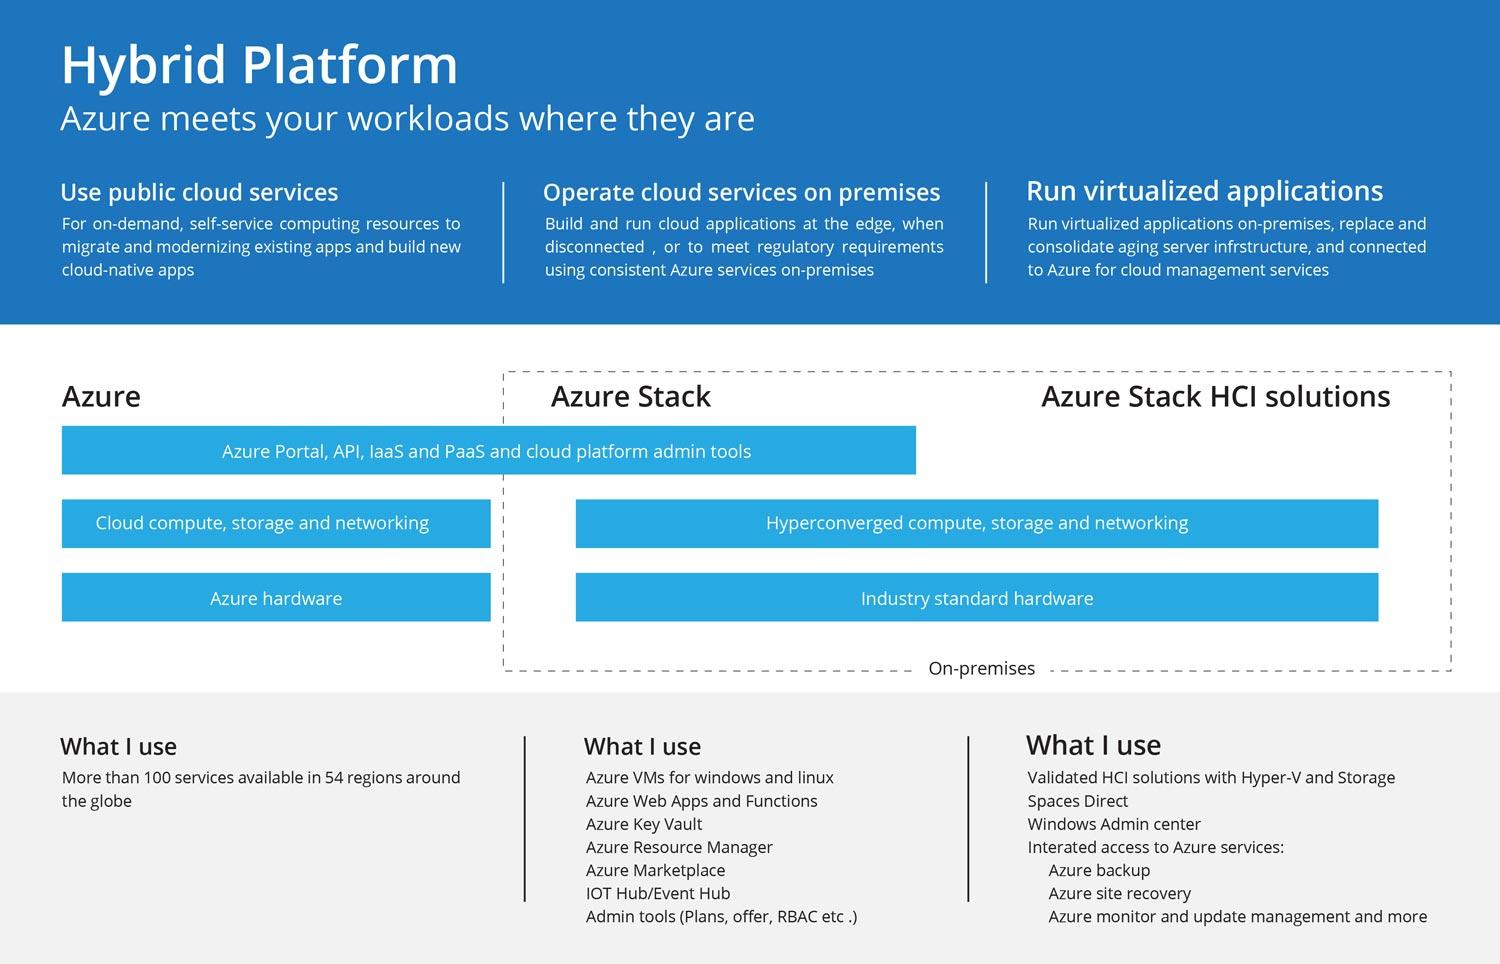Click the 'Azure Stack' section heading

click(x=631, y=397)
